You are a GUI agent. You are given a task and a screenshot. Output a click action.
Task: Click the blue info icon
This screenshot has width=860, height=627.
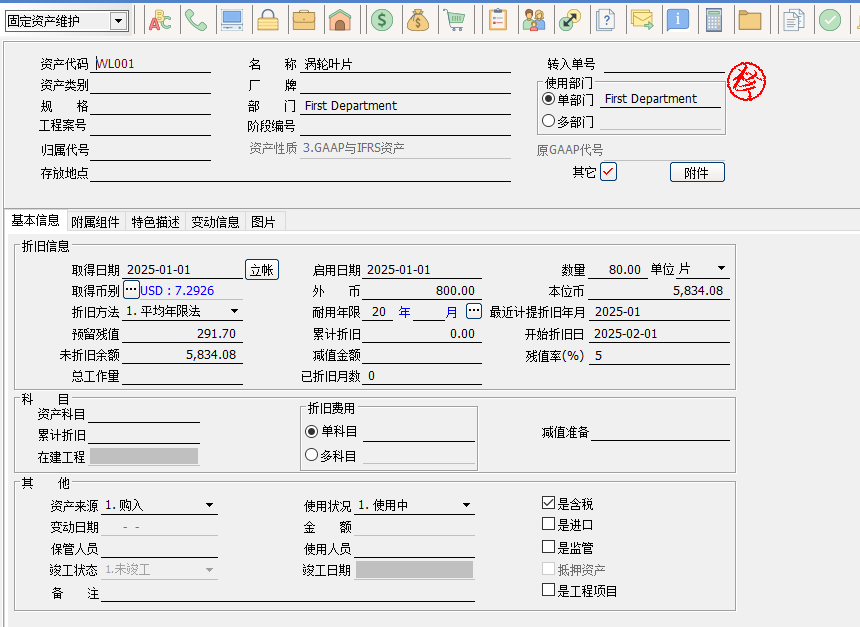678,20
